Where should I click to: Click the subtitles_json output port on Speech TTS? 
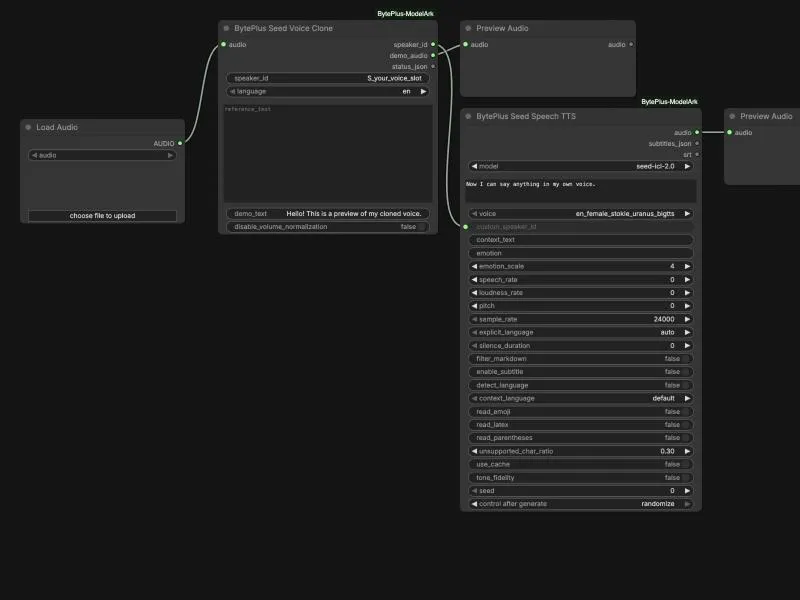(x=697, y=143)
